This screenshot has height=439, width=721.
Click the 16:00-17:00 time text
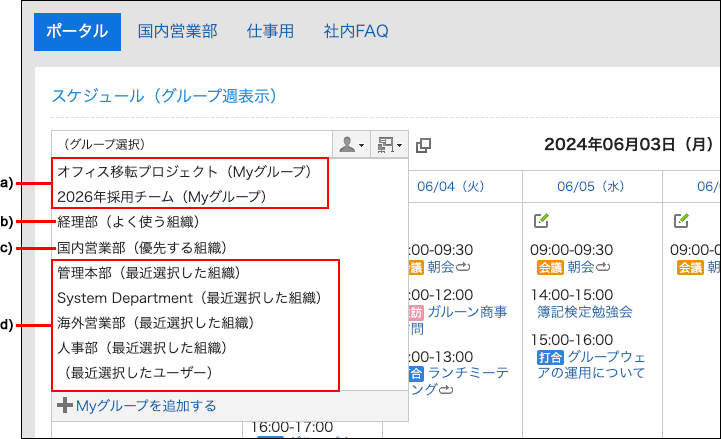pyautogui.click(x=292, y=427)
